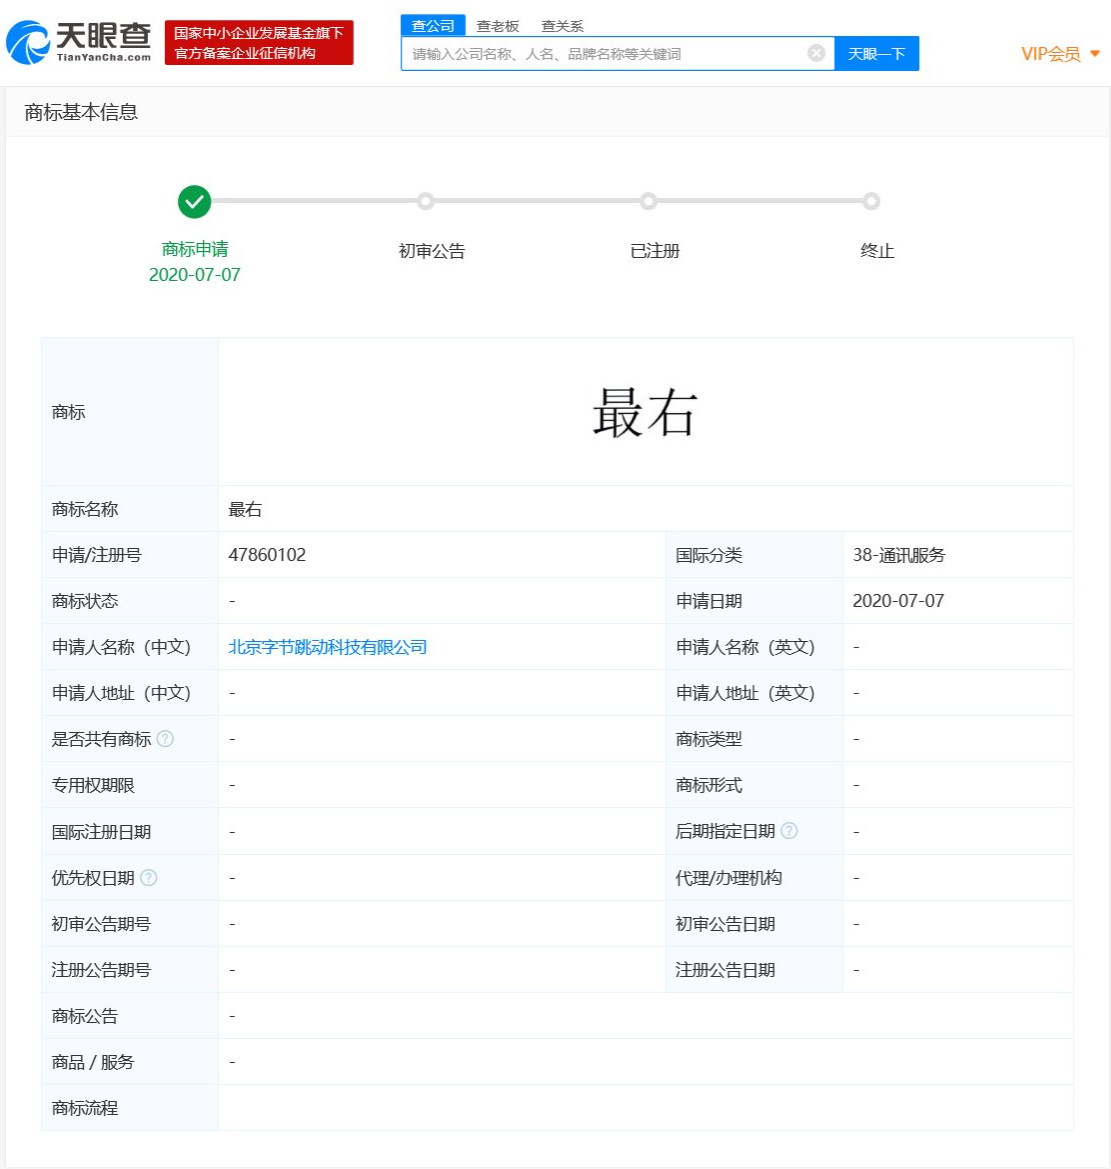Open the VIP会员 menu link
This screenshot has width=1111, height=1169.
coord(1051,54)
